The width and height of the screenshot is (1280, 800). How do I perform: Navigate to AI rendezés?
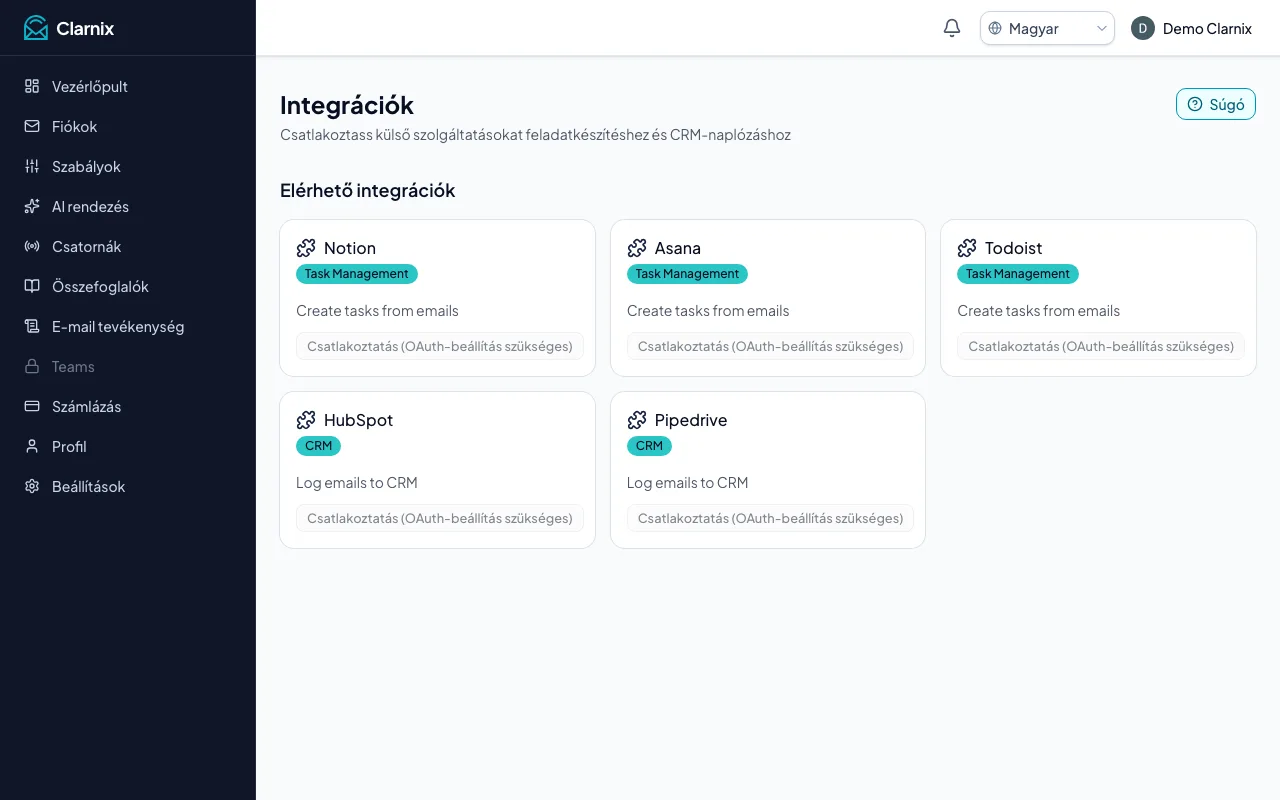point(128,206)
